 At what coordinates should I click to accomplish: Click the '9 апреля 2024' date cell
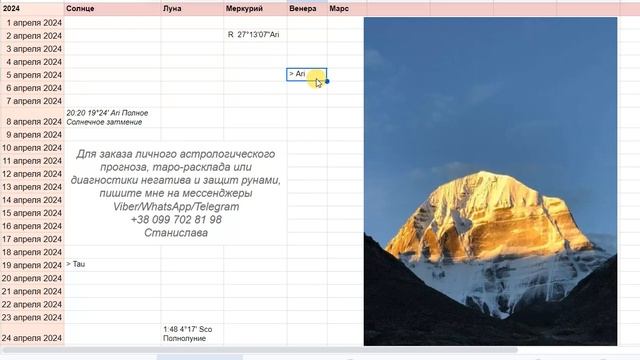click(x=32, y=135)
